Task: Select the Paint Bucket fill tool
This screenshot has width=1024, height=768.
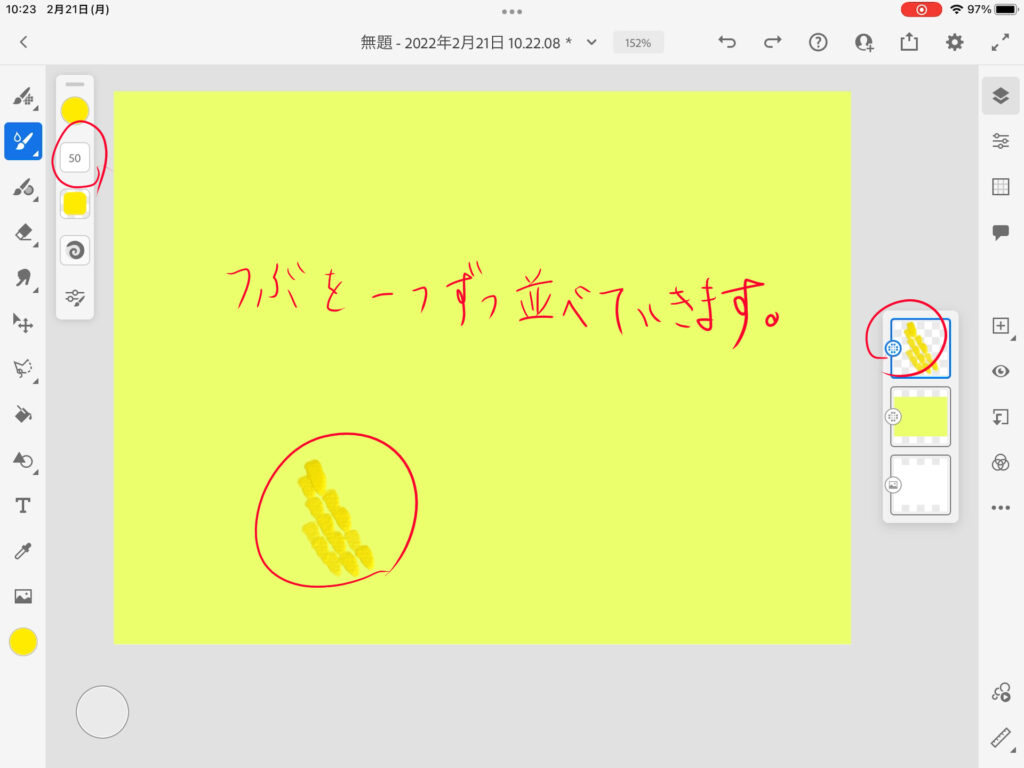Action: click(x=22, y=414)
